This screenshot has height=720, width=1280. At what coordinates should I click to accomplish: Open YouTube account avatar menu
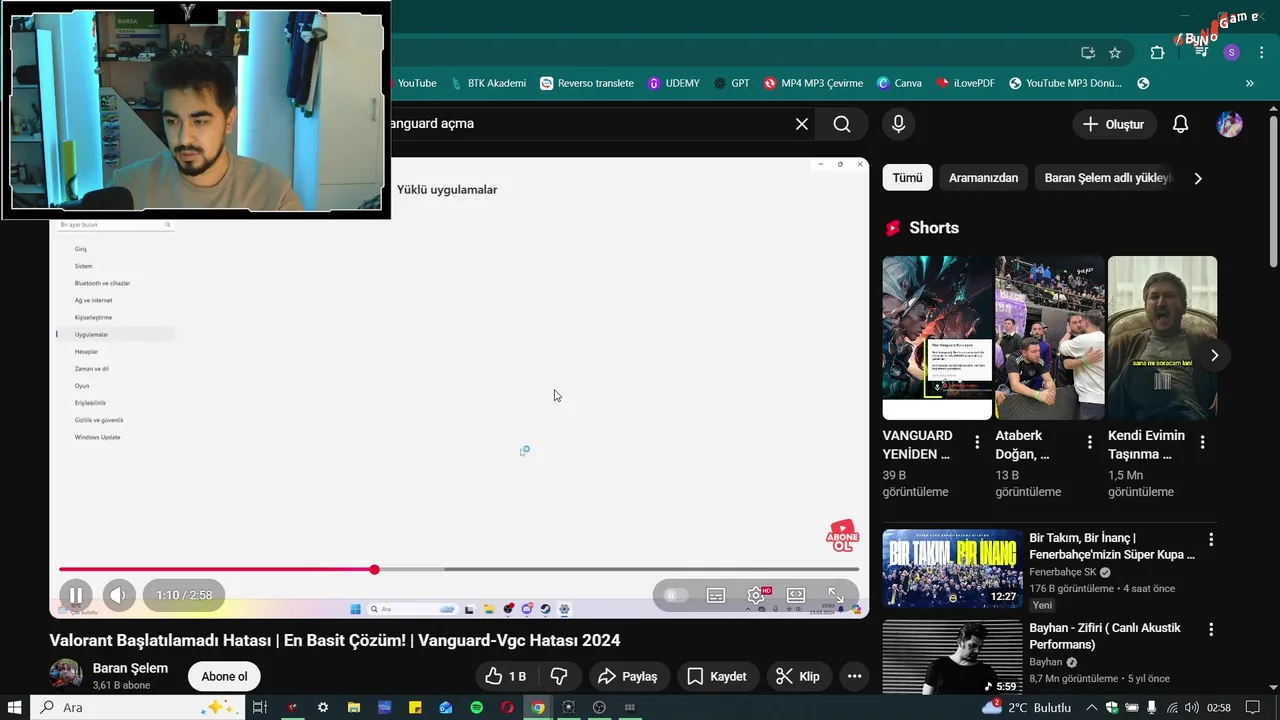coord(1229,124)
